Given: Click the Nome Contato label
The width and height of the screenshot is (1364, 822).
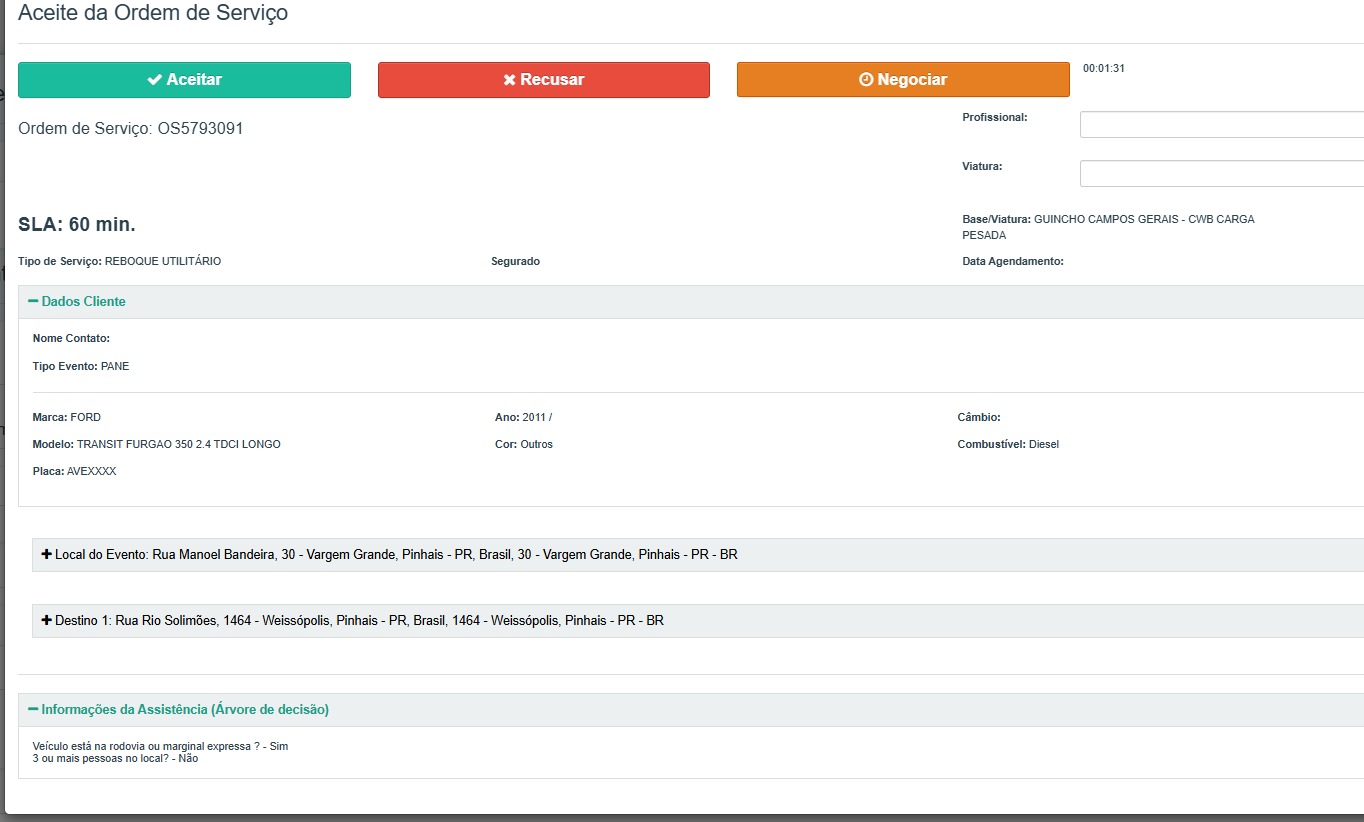Looking at the screenshot, I should click(71, 339).
